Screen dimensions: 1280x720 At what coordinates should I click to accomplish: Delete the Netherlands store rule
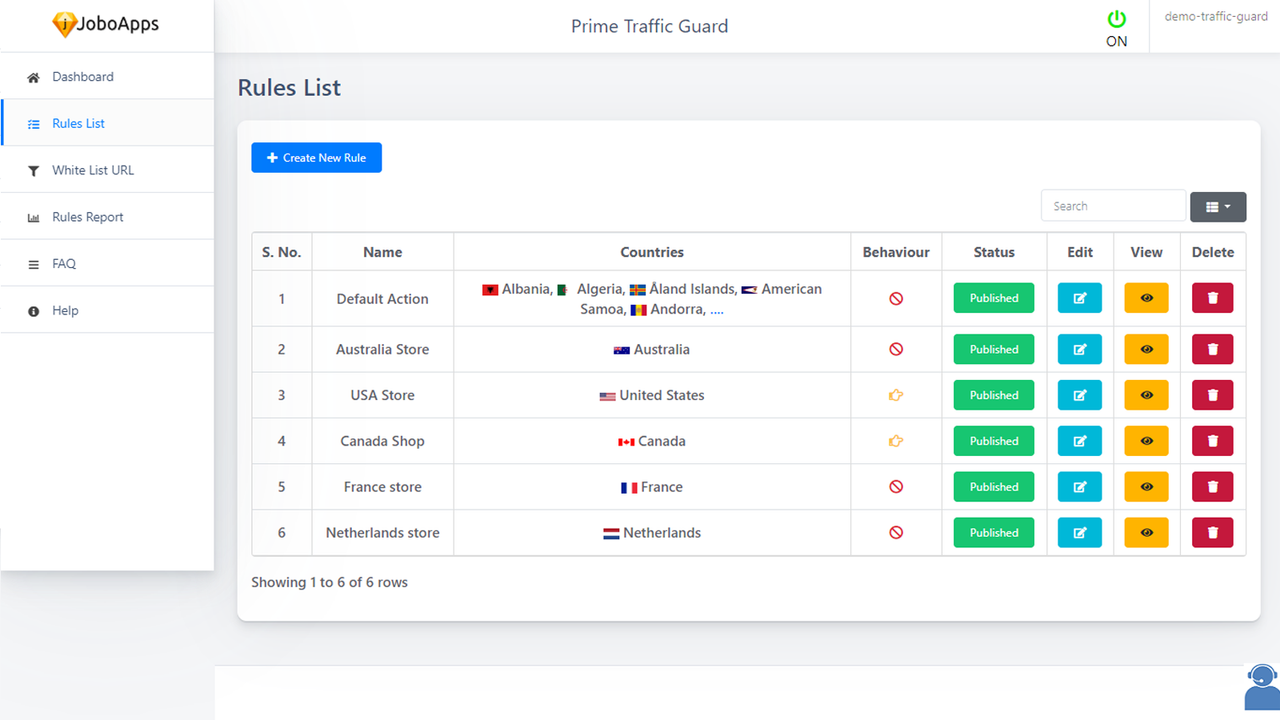[x=1212, y=533]
